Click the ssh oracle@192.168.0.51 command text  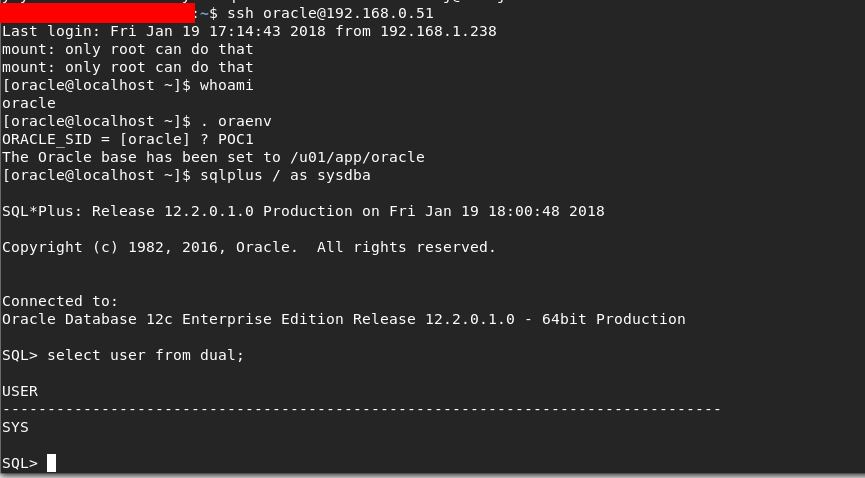[x=330, y=13]
